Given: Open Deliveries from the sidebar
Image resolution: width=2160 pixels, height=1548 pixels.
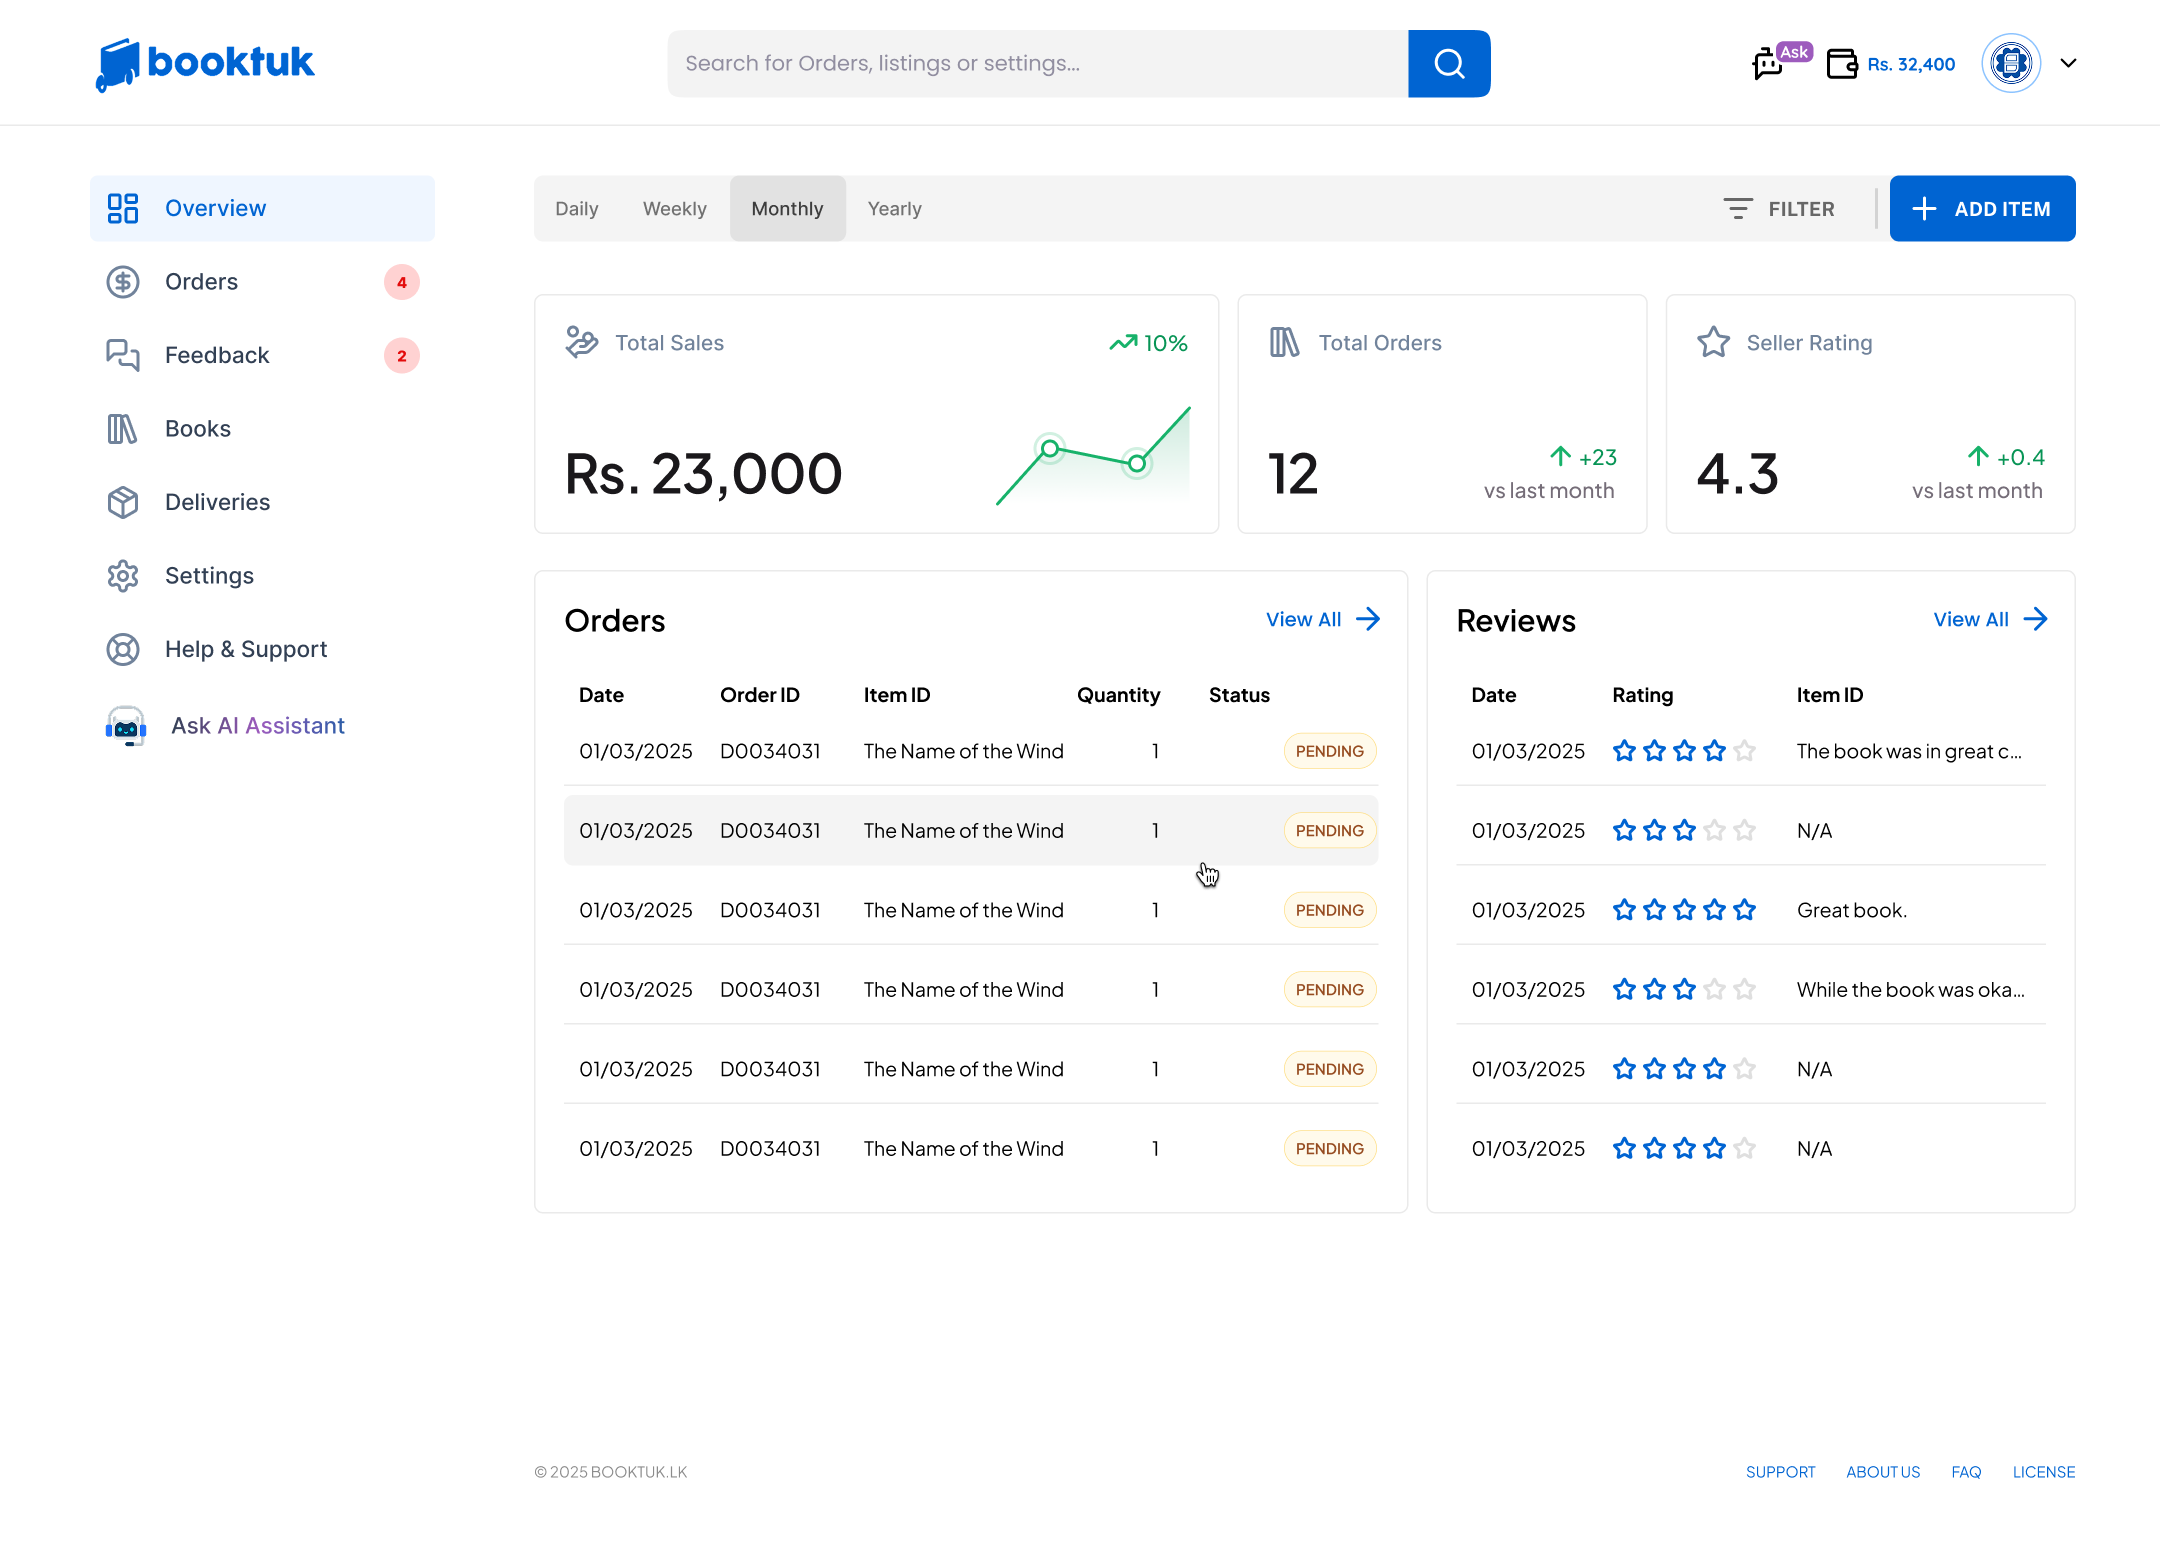Looking at the screenshot, I should (217, 502).
